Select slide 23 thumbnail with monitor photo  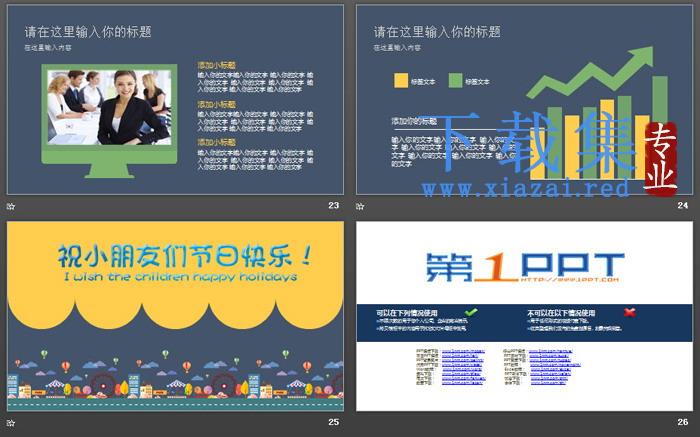tap(175, 100)
